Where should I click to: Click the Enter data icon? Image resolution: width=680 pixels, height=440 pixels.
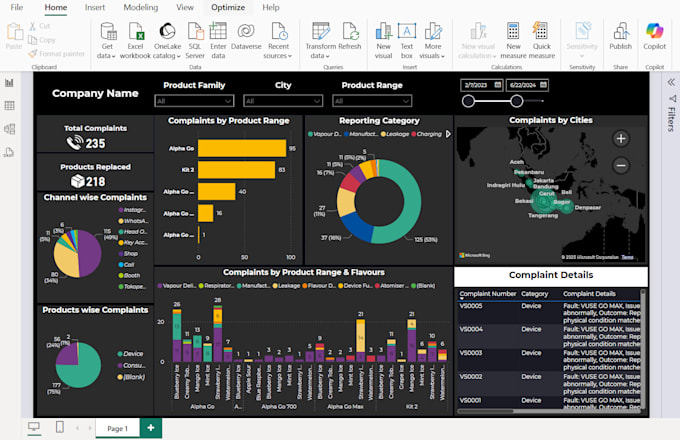tap(218, 32)
